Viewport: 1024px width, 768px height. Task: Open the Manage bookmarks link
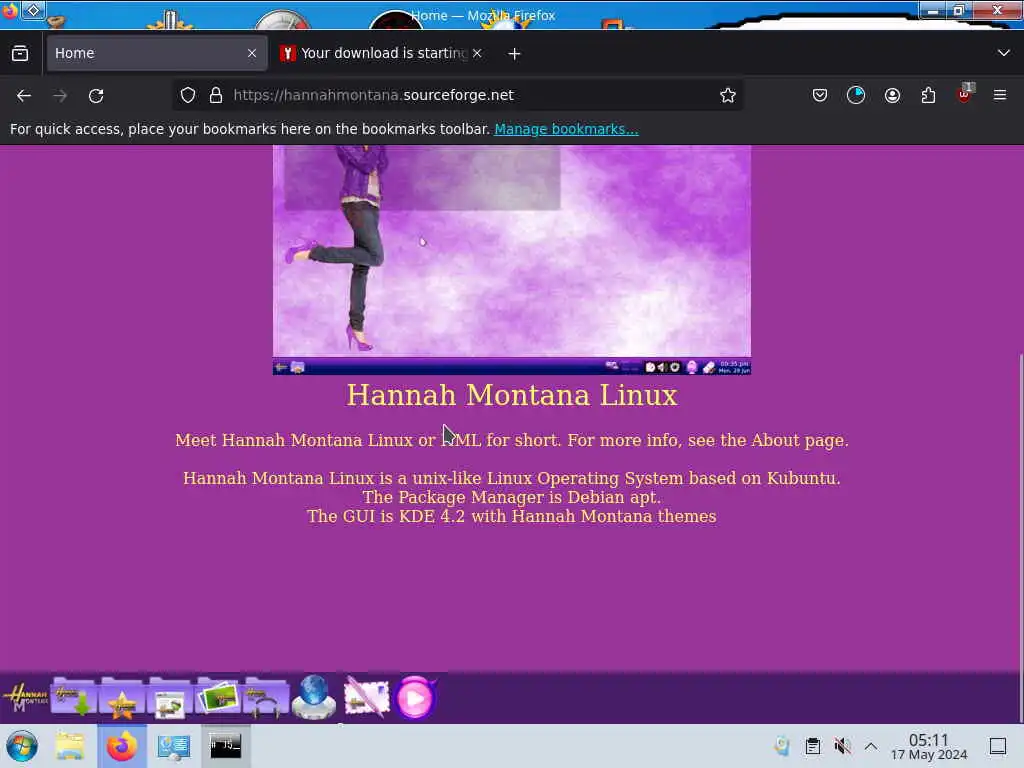click(566, 129)
